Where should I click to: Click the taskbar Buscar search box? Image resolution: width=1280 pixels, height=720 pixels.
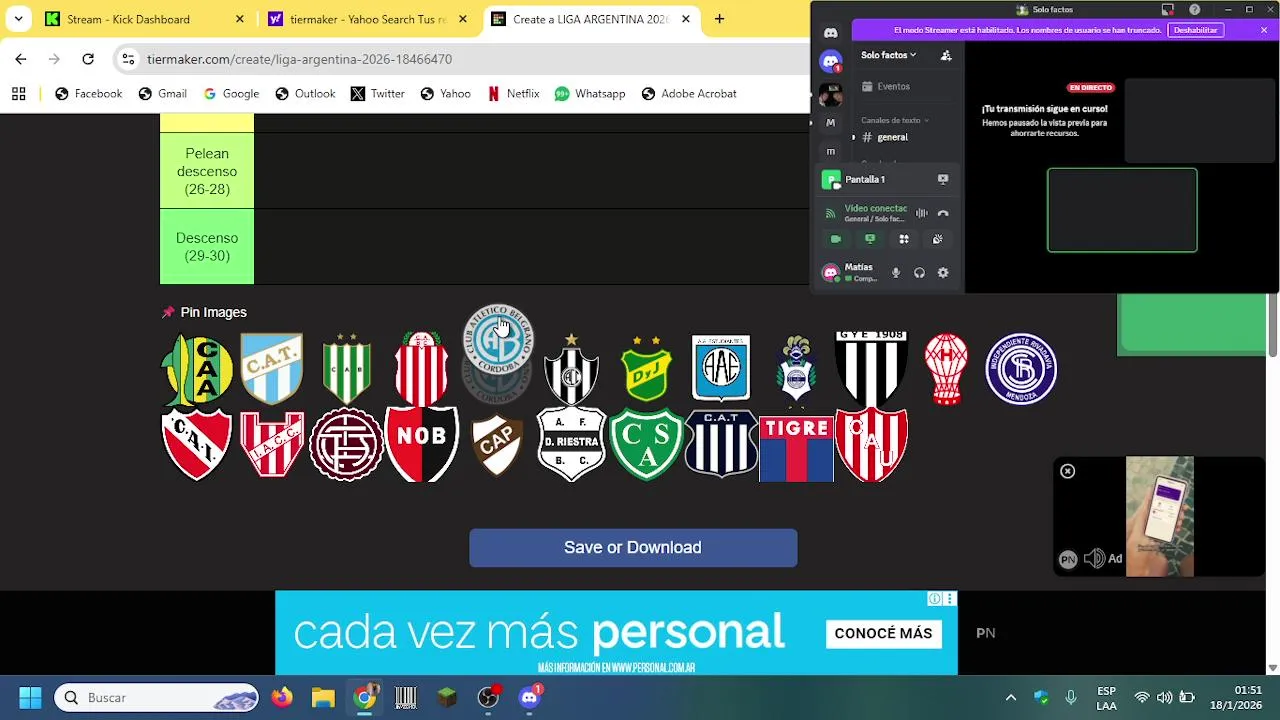[155, 697]
